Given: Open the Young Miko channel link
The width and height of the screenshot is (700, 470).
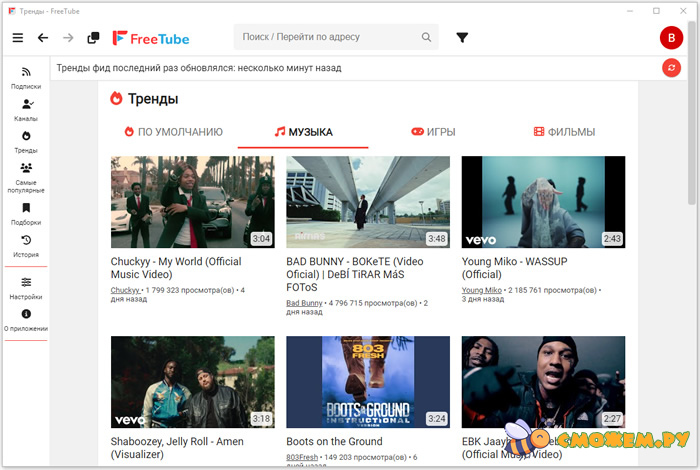Looking at the screenshot, I should (481, 290).
